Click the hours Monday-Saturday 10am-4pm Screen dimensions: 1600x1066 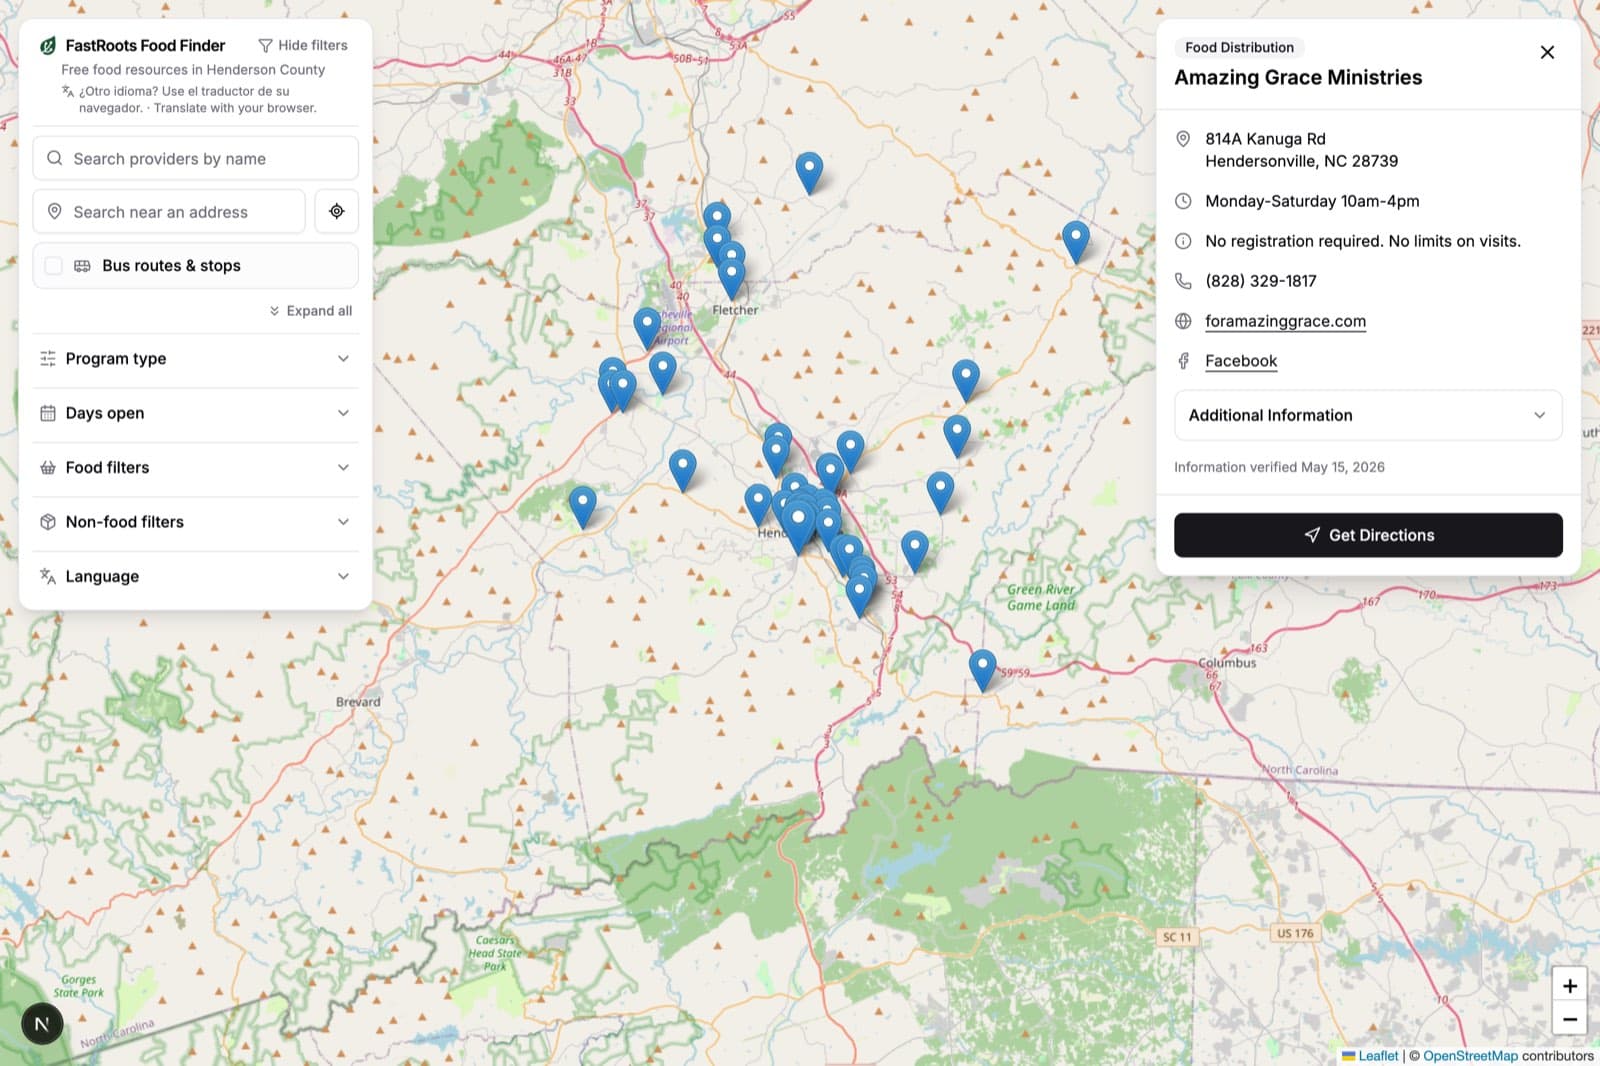[1312, 201]
